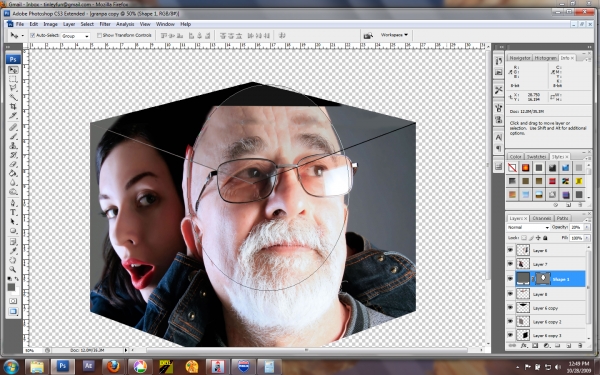600x375 pixels.
Task: Select the Clone Stamp tool
Action: pos(13,145)
